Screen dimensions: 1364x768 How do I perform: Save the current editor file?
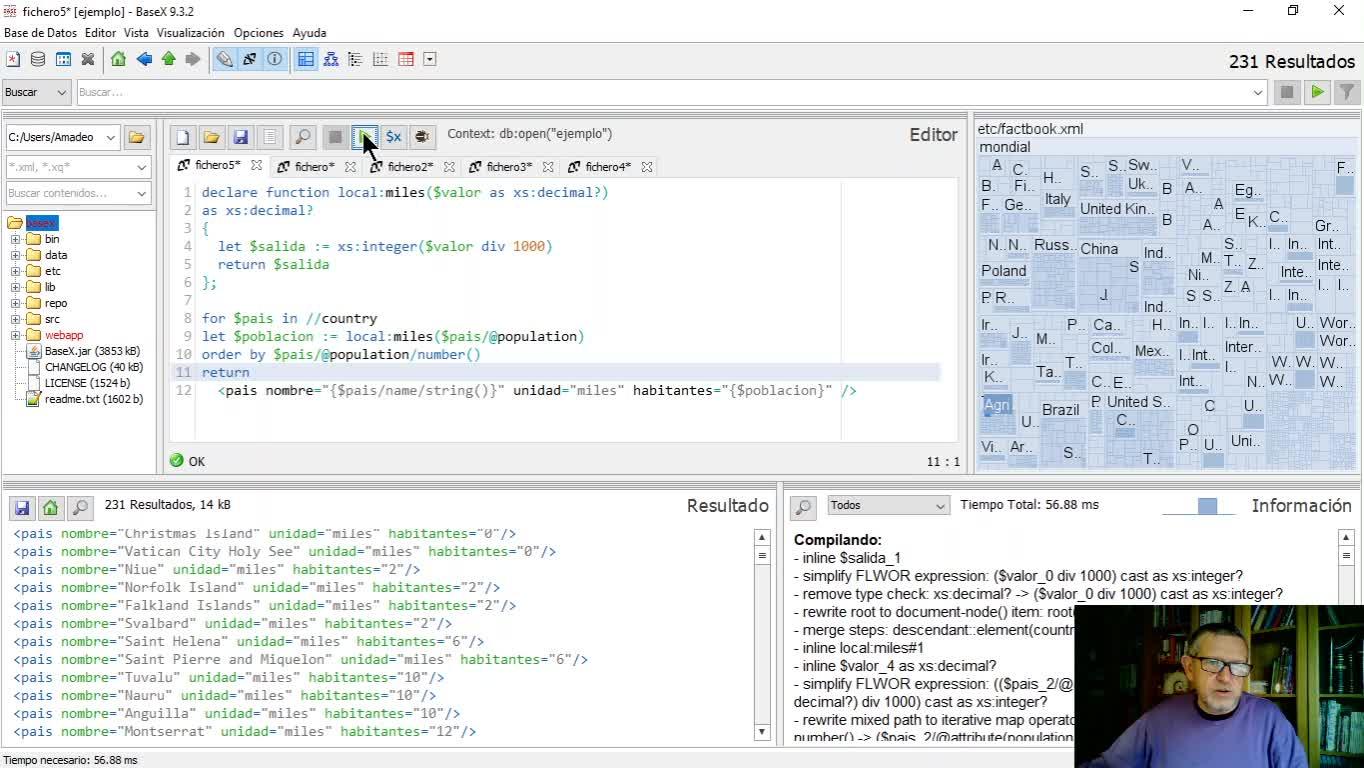pyautogui.click(x=240, y=137)
